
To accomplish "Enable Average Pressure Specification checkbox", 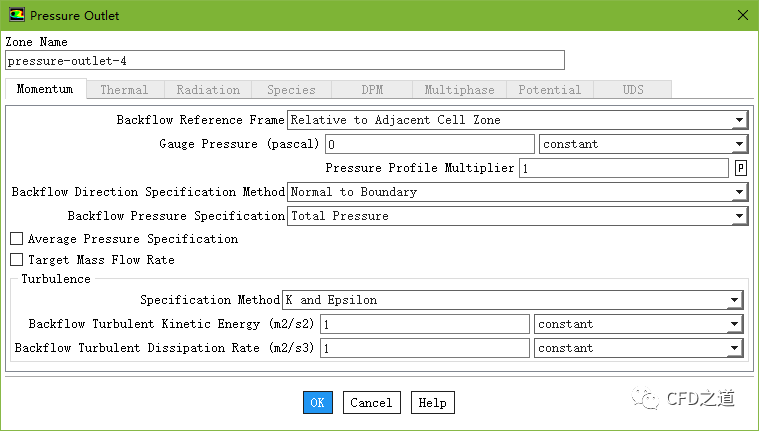I will [x=16, y=240].
